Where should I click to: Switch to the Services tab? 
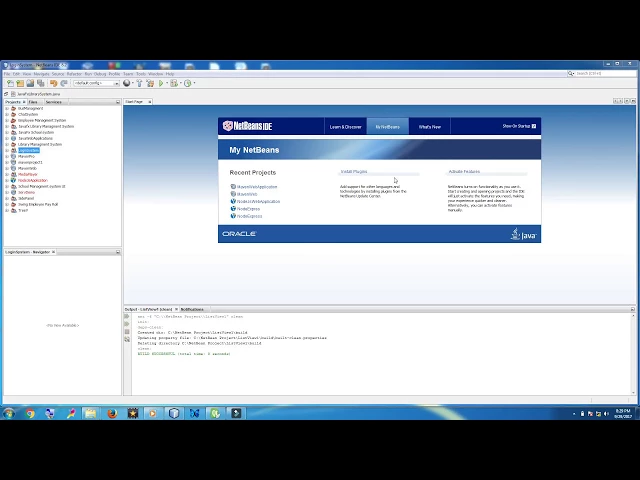53,102
